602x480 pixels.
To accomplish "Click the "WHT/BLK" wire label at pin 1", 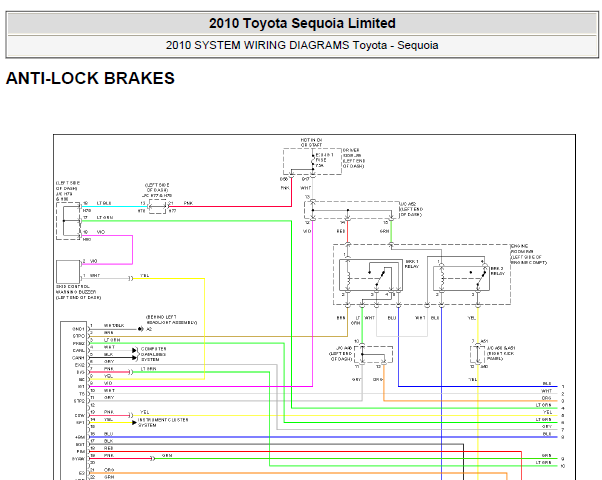I will pyautogui.click(x=114, y=326).
